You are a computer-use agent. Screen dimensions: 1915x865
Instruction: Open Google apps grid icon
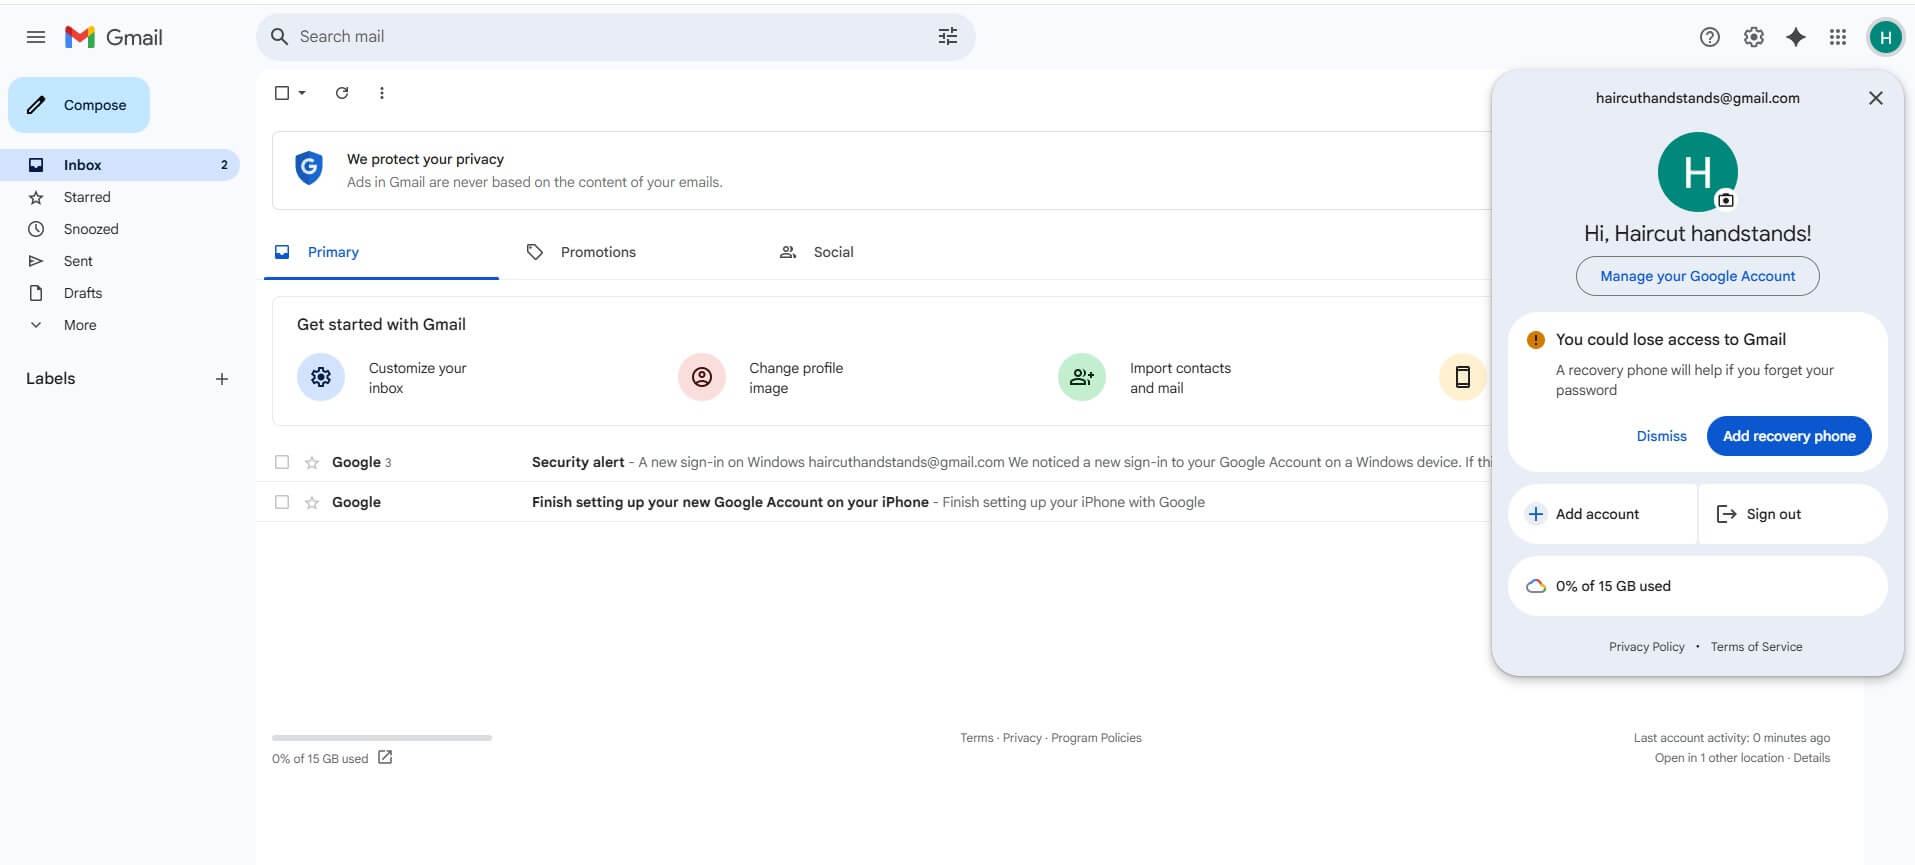tap(1838, 37)
